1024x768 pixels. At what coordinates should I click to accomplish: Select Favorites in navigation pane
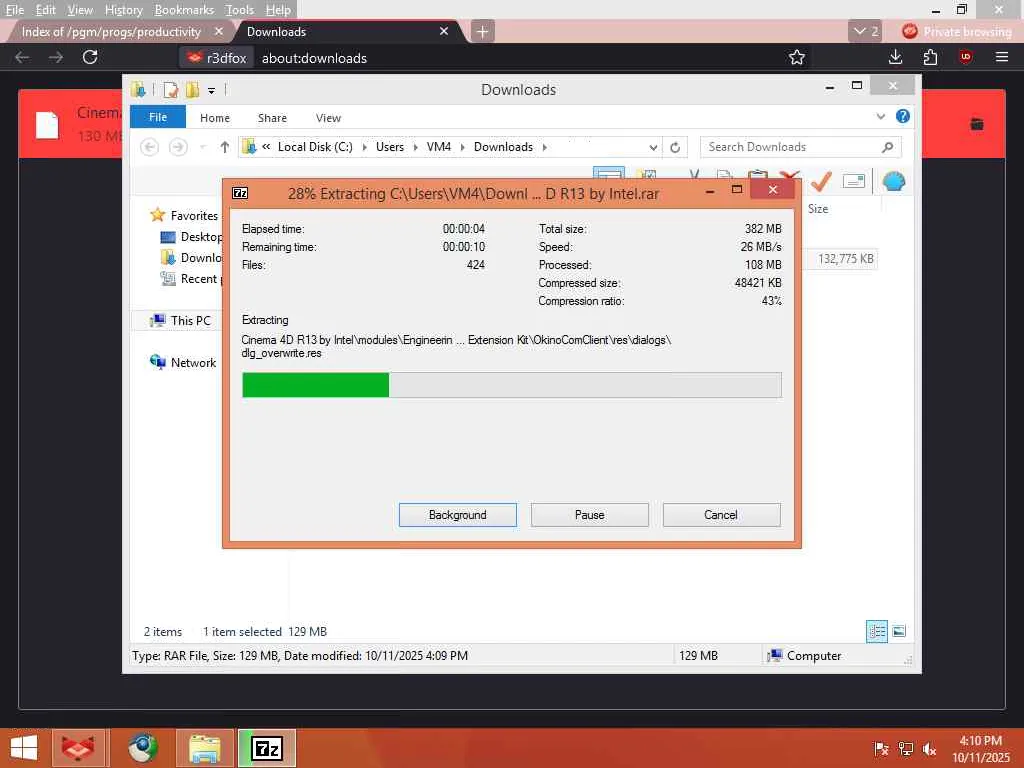194,216
